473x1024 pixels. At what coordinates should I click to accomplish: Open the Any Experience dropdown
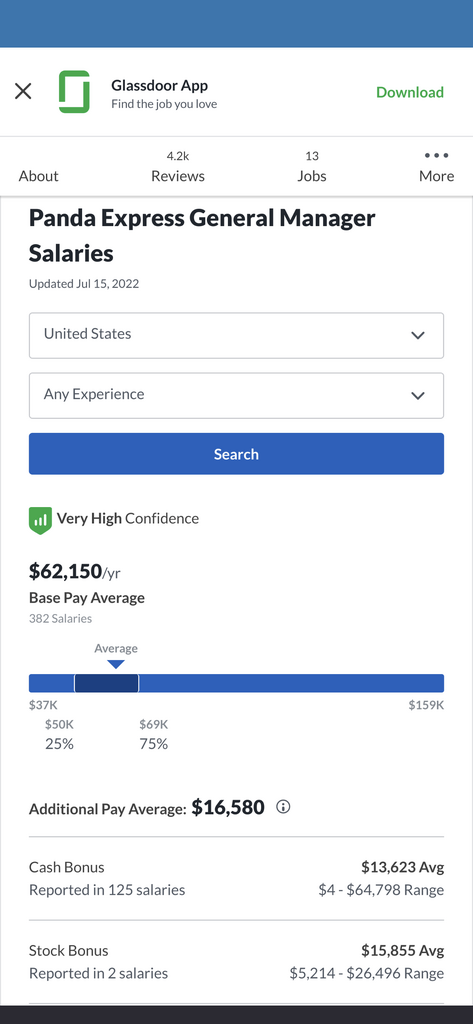[236, 395]
